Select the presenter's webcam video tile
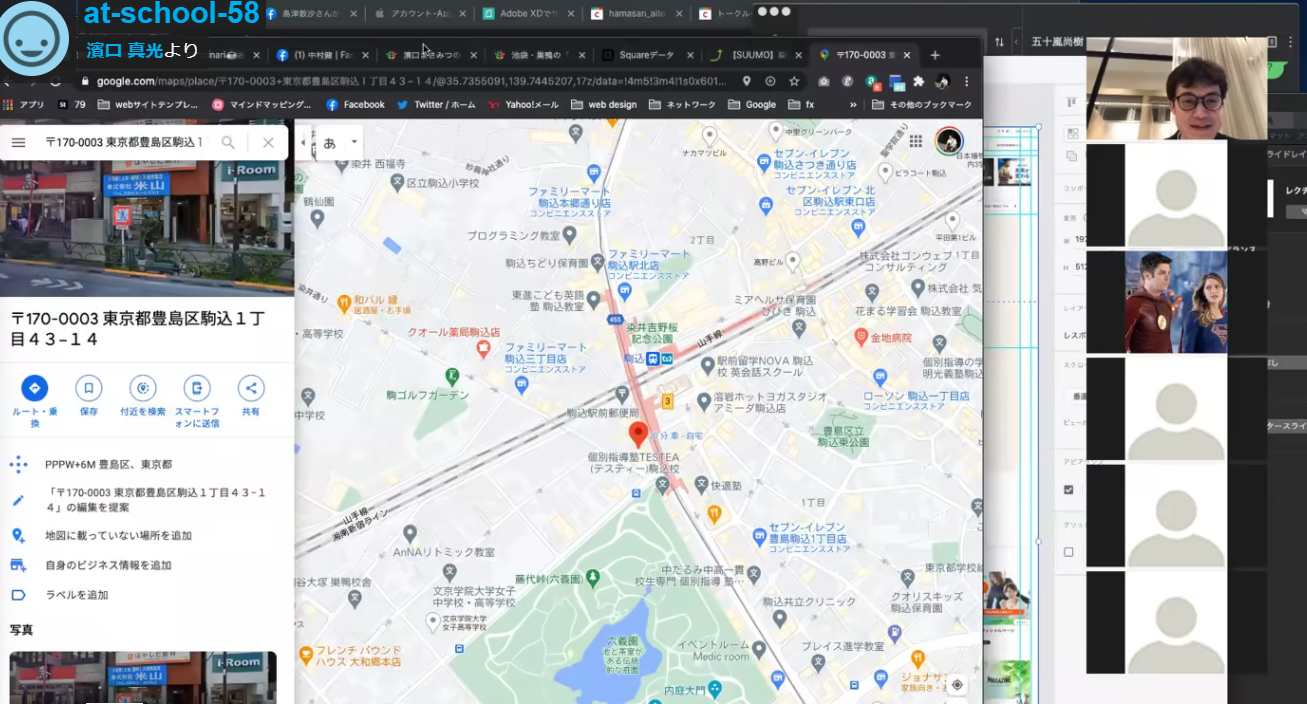This screenshot has width=1307, height=704. point(1176,89)
